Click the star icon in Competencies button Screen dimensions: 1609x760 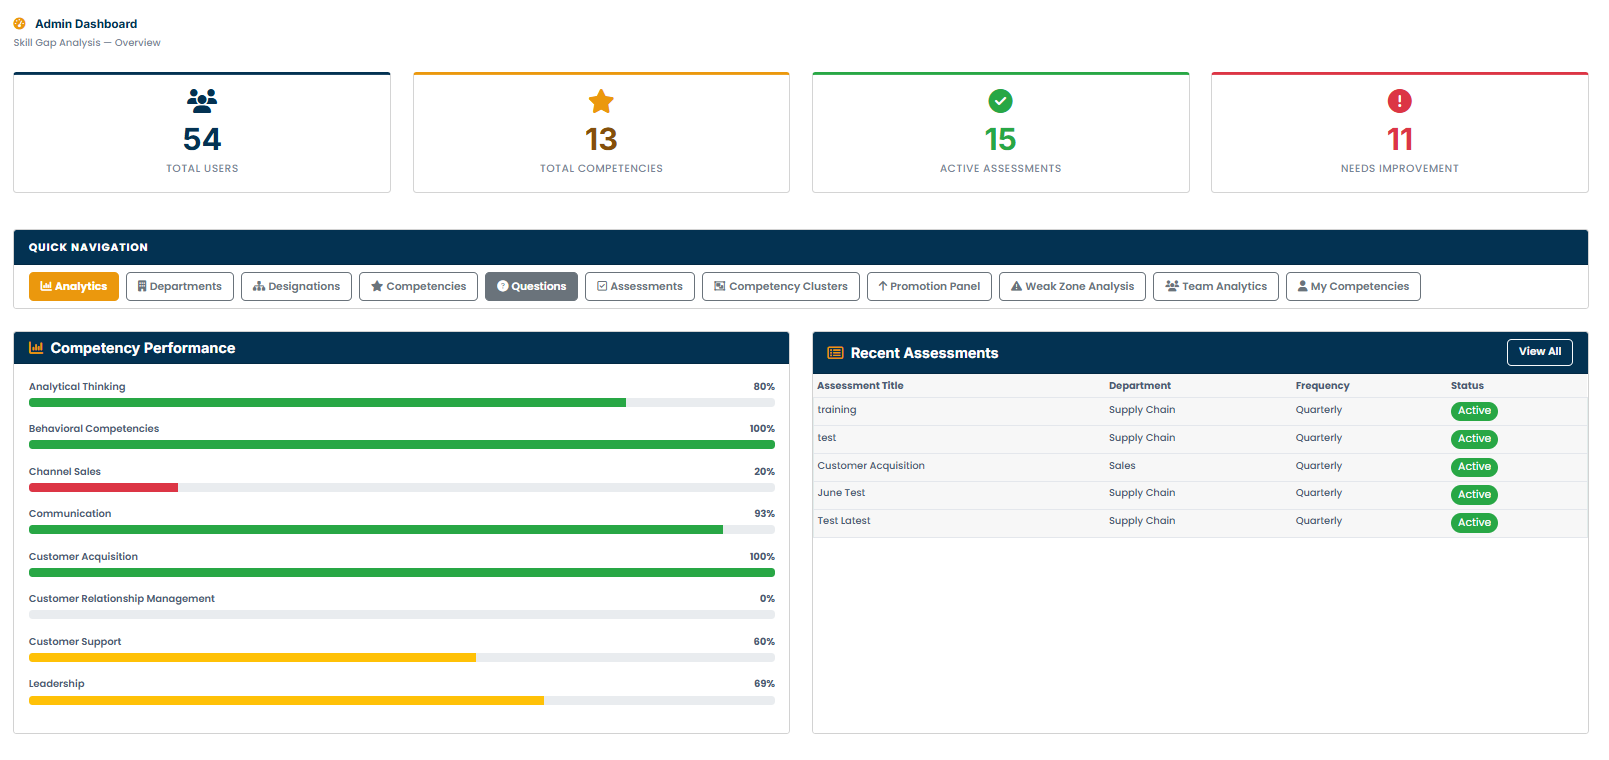(377, 286)
